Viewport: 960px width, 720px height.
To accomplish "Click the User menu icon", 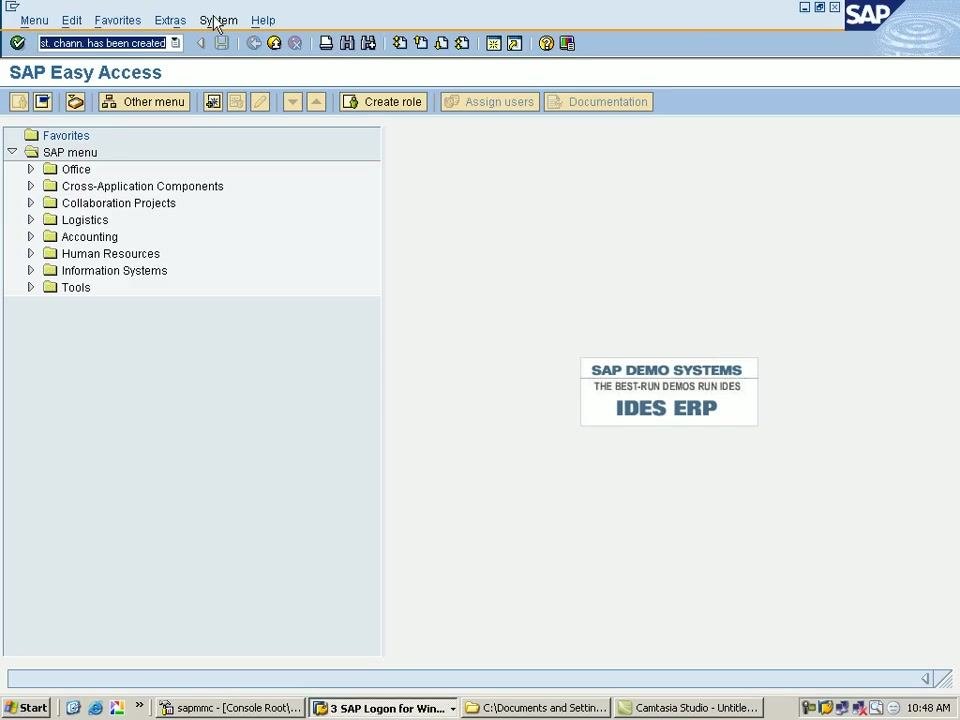I will click(19, 102).
